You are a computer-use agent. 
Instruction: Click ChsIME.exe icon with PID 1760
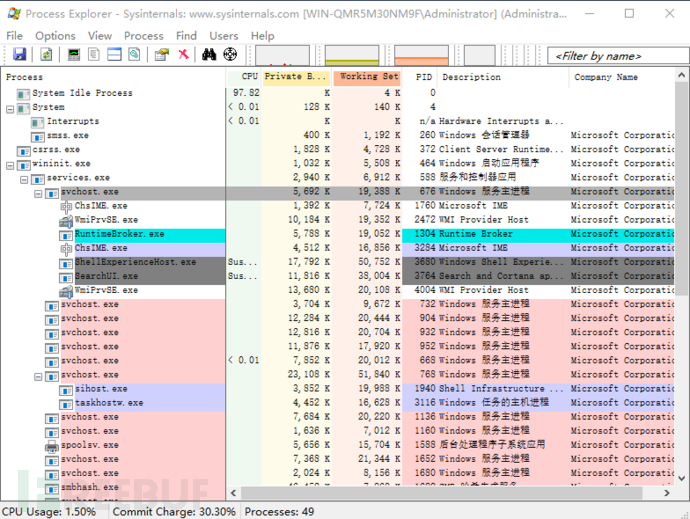click(66, 206)
